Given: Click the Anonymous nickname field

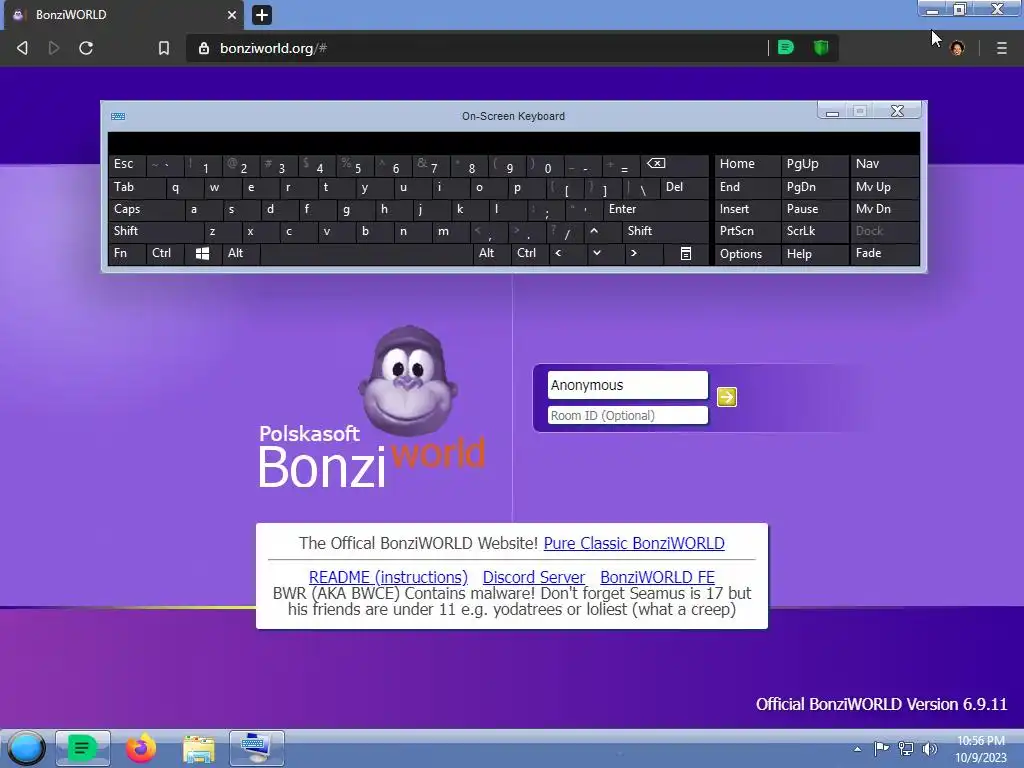Looking at the screenshot, I should (x=627, y=385).
